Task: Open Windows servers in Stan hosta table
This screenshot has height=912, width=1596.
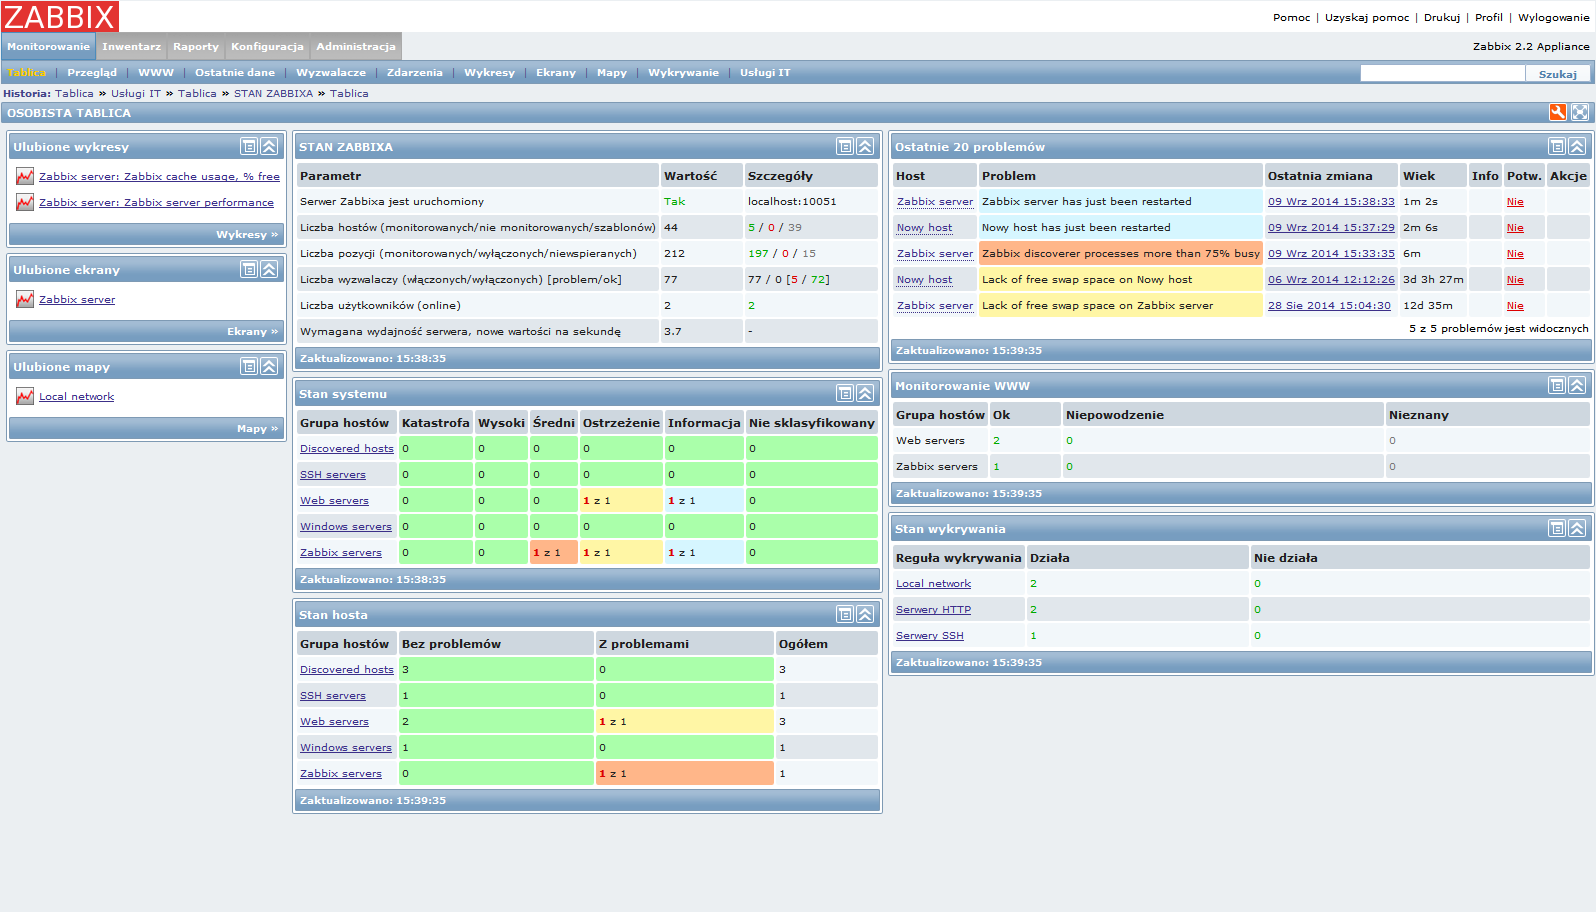Action: pyautogui.click(x=346, y=747)
